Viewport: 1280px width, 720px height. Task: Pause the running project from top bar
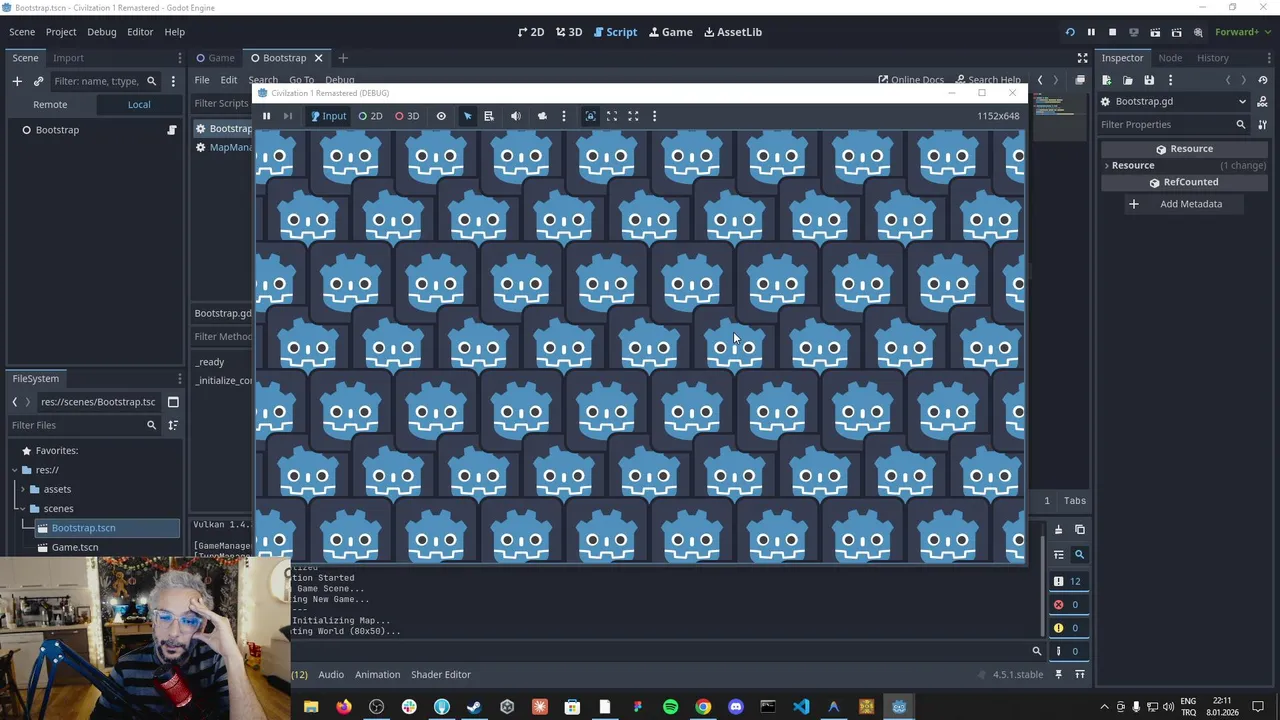tap(1091, 32)
